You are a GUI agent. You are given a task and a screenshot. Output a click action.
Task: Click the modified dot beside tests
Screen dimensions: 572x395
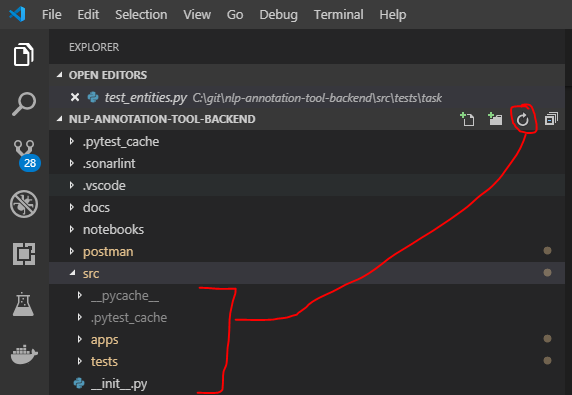tap(547, 360)
